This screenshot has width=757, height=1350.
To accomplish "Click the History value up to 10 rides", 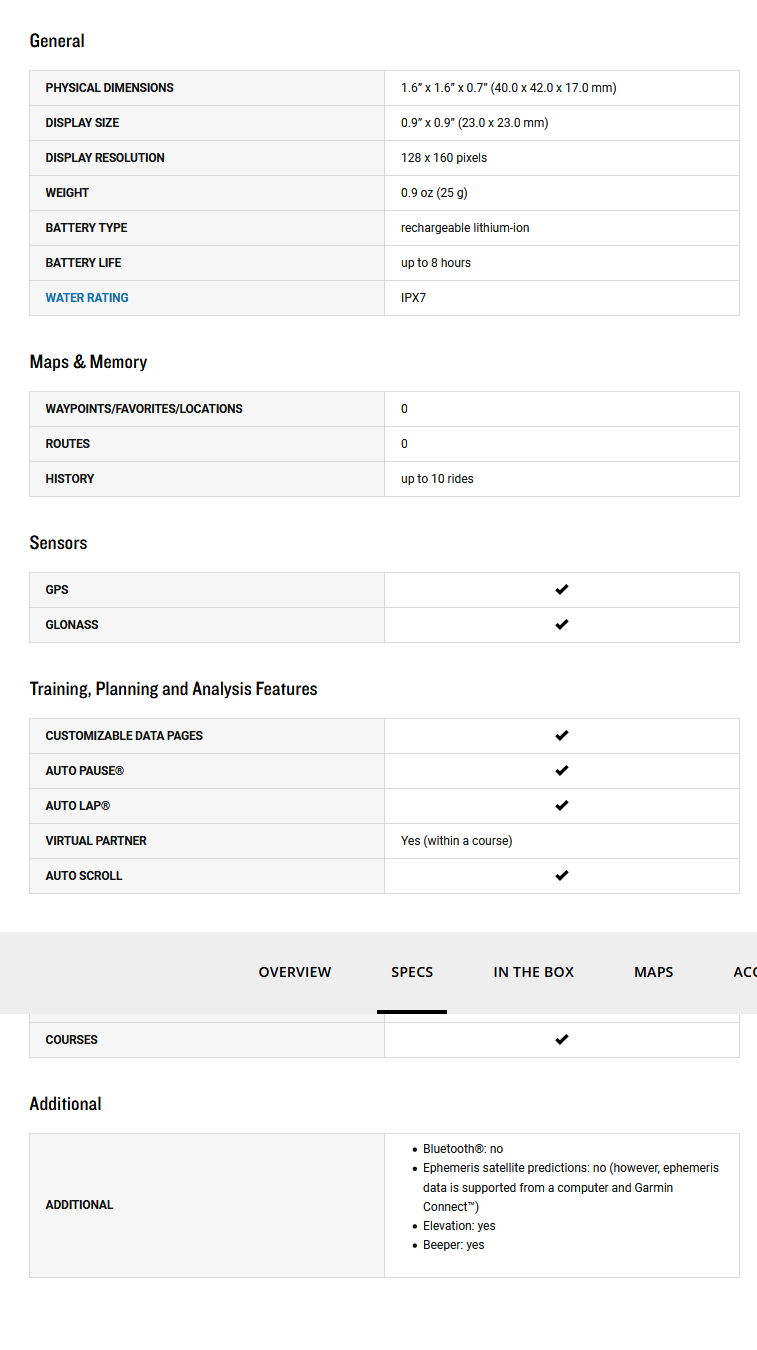I will click(437, 479).
